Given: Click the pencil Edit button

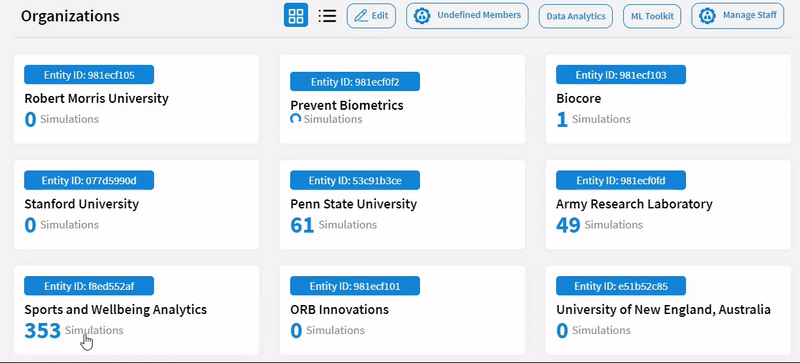Looking at the screenshot, I should click(x=371, y=16).
